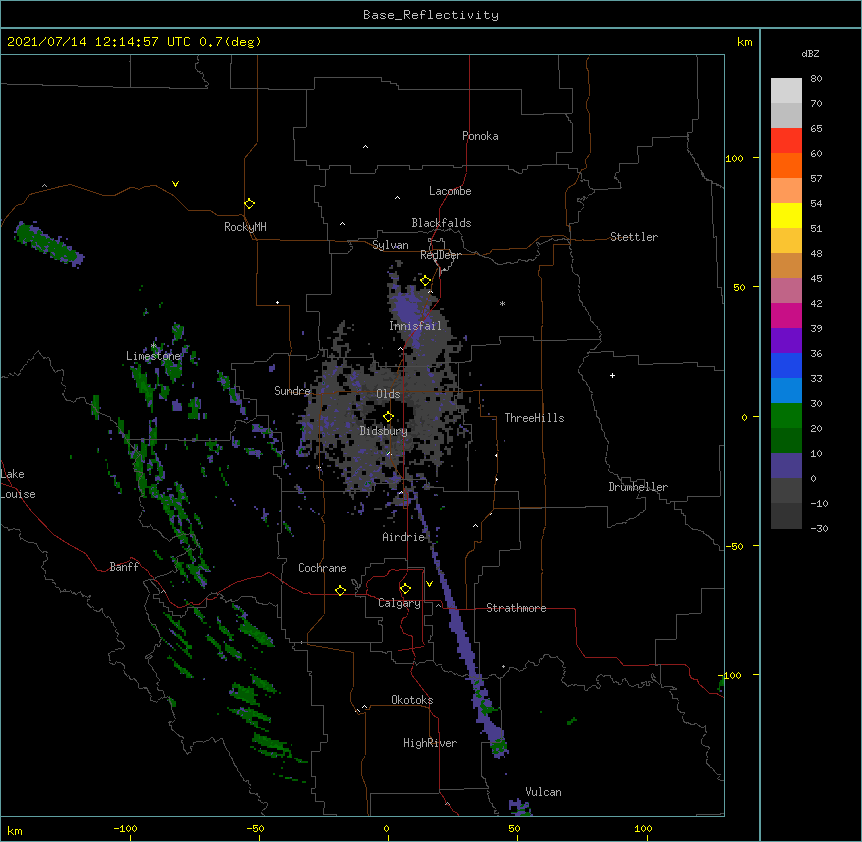
Task: Click the Calgary label
Action: [399, 603]
